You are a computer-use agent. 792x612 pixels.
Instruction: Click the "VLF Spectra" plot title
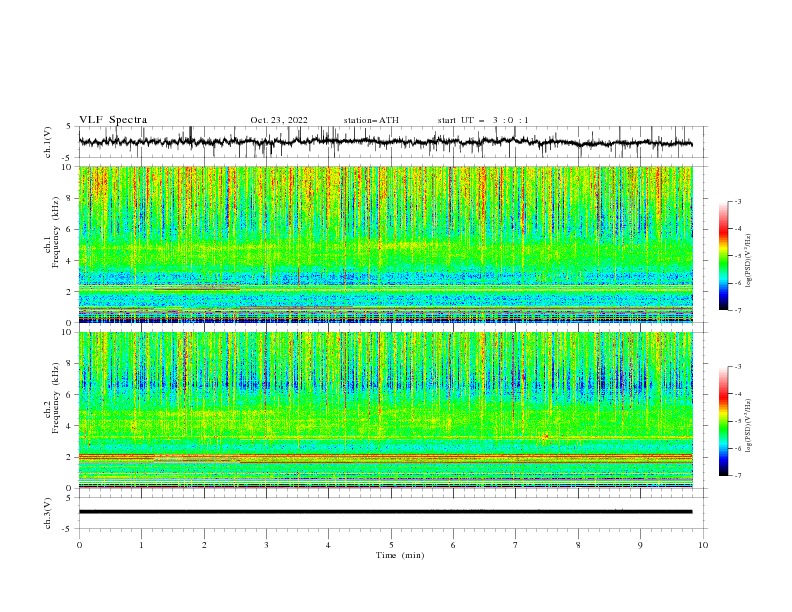113,120
